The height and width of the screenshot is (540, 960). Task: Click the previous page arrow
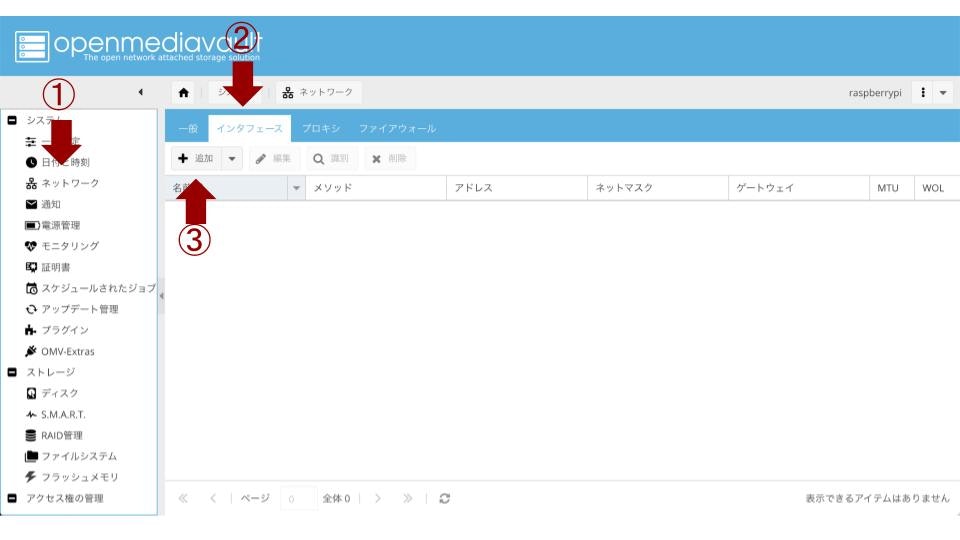tap(212, 498)
